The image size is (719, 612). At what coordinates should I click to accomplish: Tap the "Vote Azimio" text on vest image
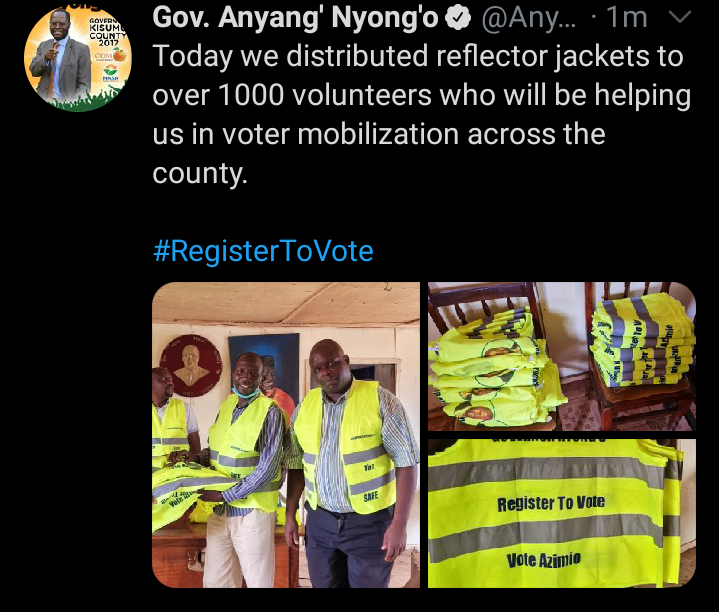click(x=543, y=560)
